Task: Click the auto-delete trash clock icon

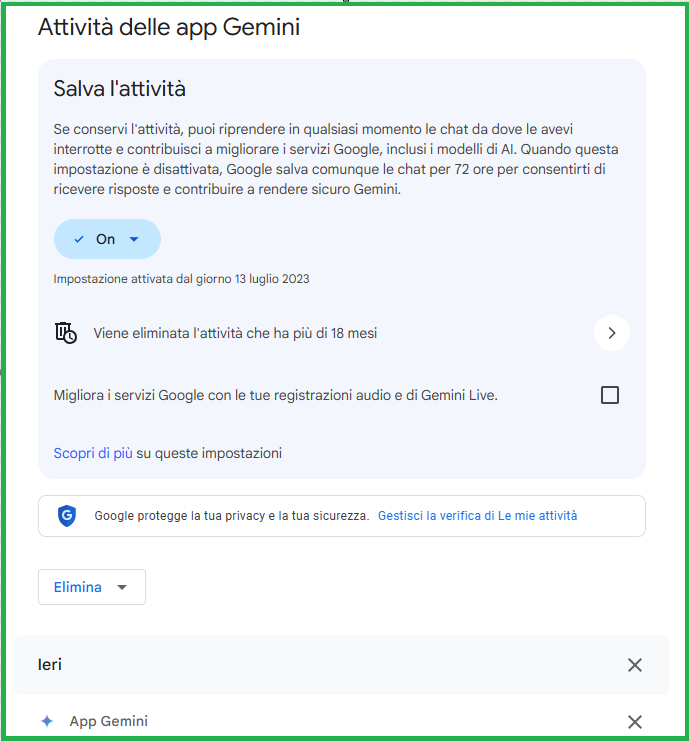Action: (x=66, y=333)
